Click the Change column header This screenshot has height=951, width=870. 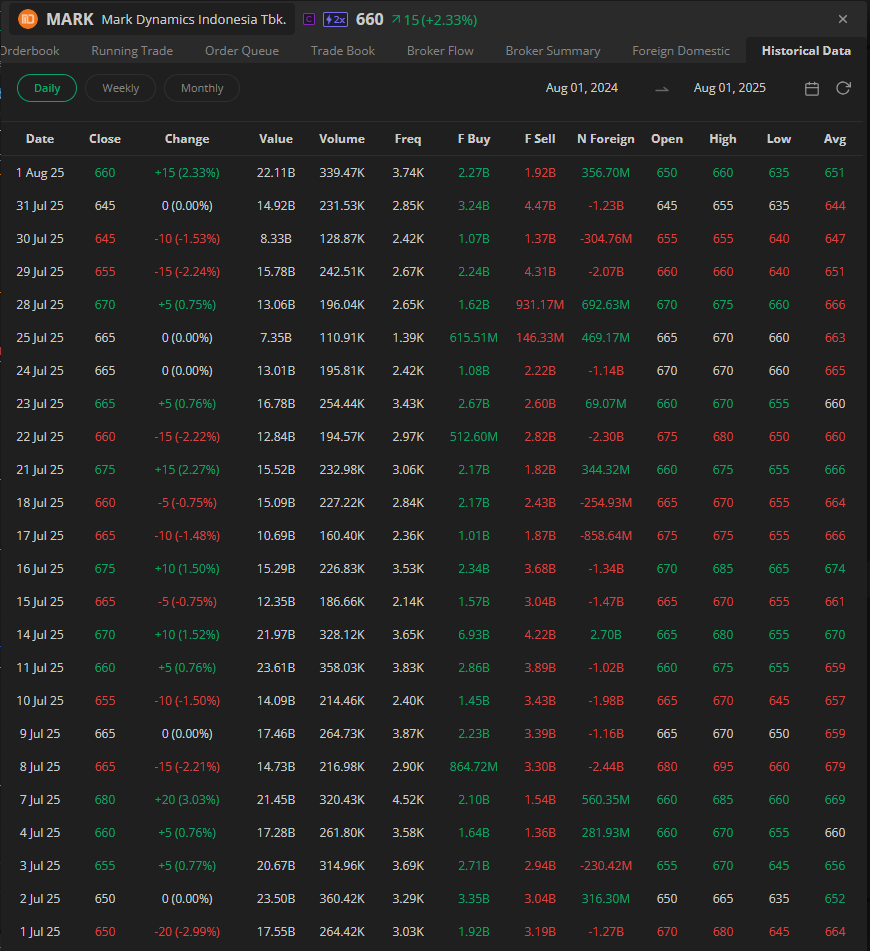tap(187, 139)
